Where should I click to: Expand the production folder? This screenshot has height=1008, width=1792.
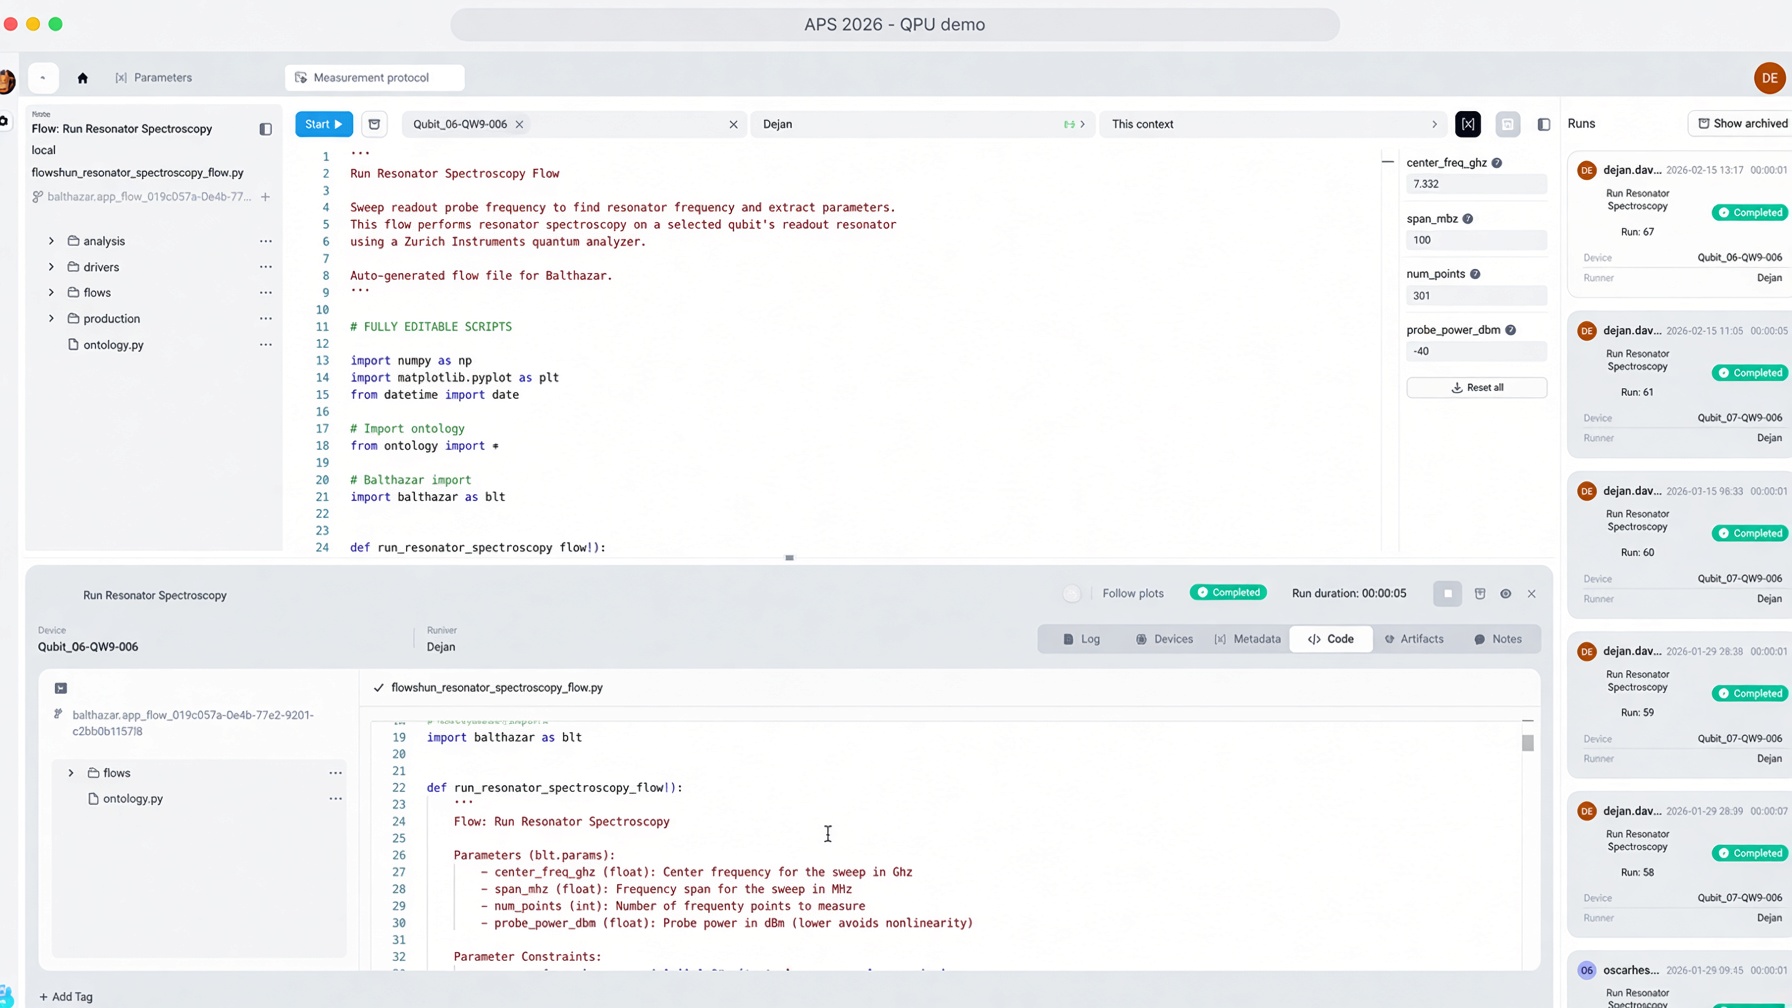[51, 319]
